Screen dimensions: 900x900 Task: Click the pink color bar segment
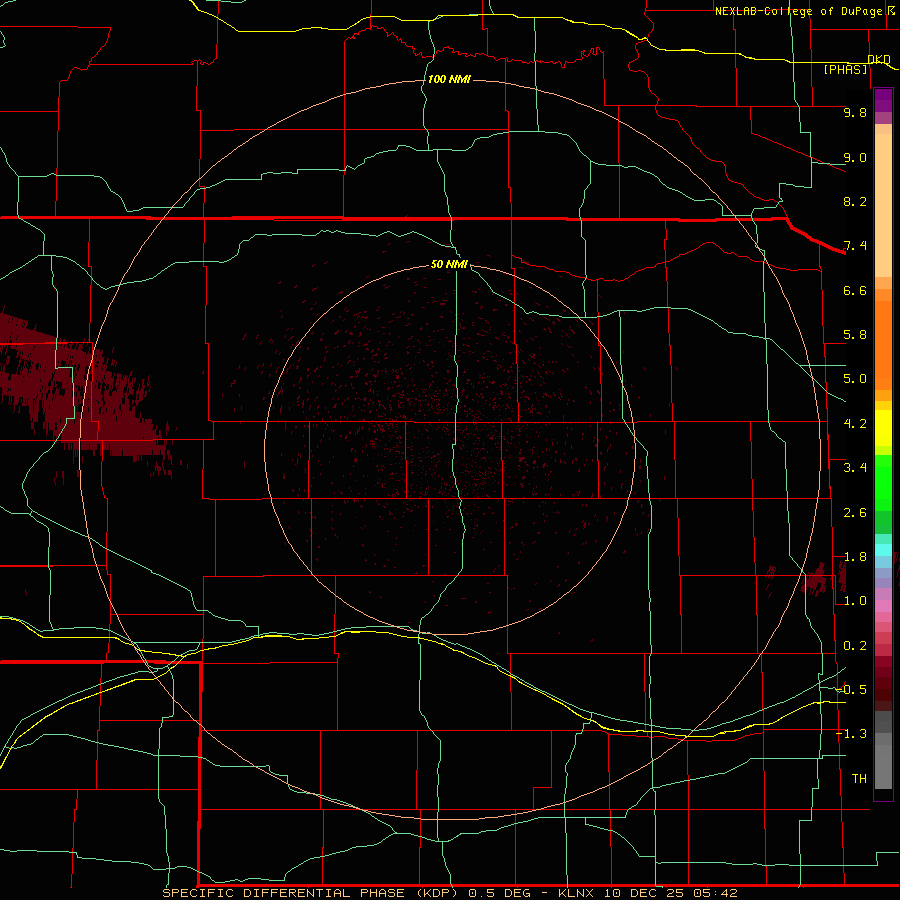coord(883,606)
